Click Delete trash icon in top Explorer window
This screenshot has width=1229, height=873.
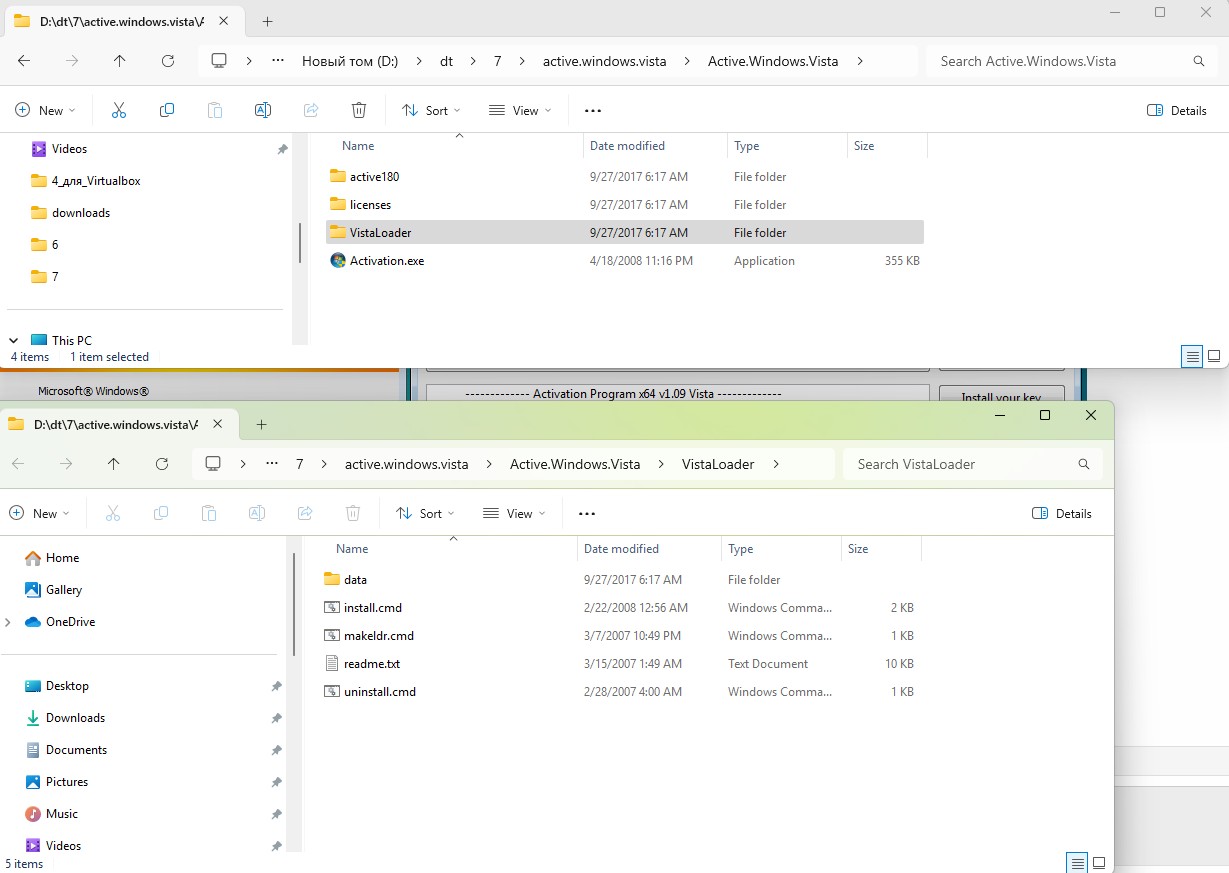pos(359,110)
